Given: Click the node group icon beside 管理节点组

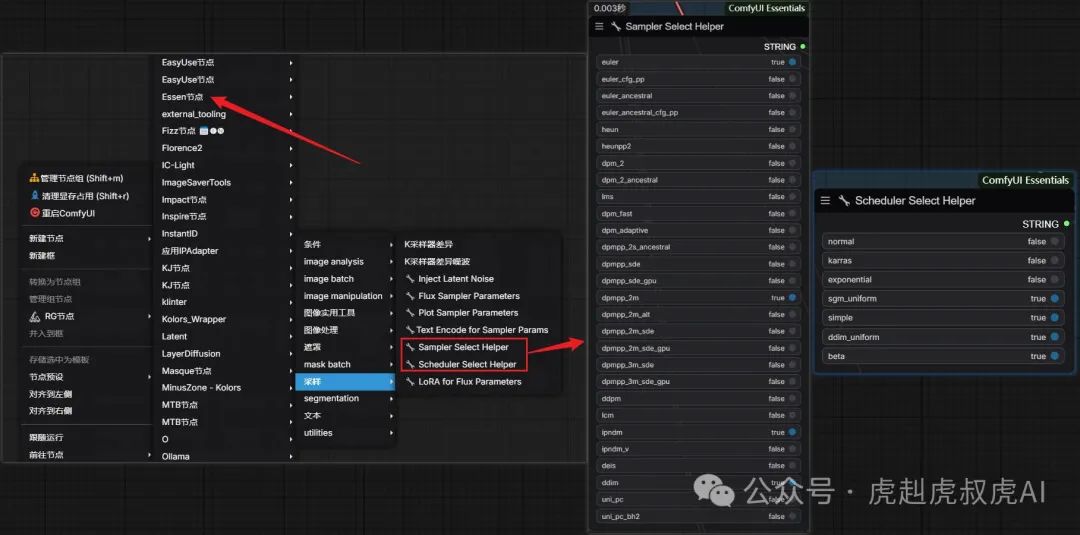Looking at the screenshot, I should pos(34,178).
